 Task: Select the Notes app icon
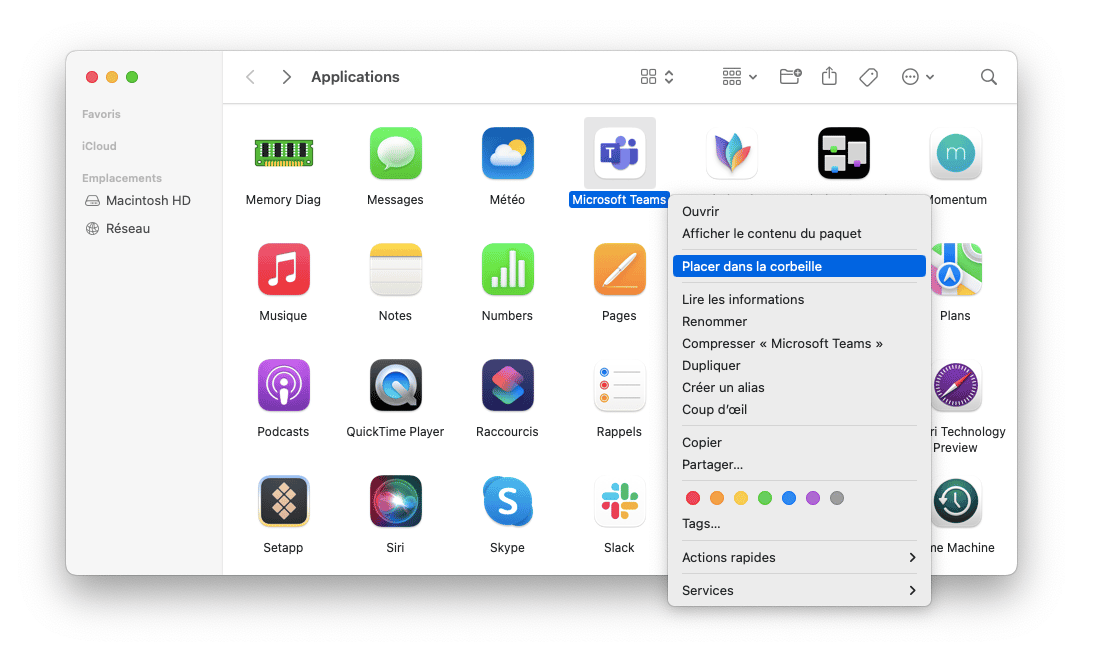tap(395, 269)
